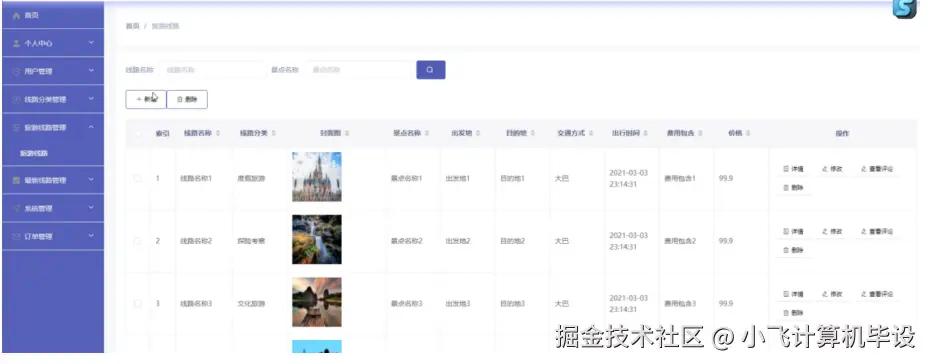The height and width of the screenshot is (364, 929).
Task: Click 查看评论 for row 线路名称2
Action: 877,232
